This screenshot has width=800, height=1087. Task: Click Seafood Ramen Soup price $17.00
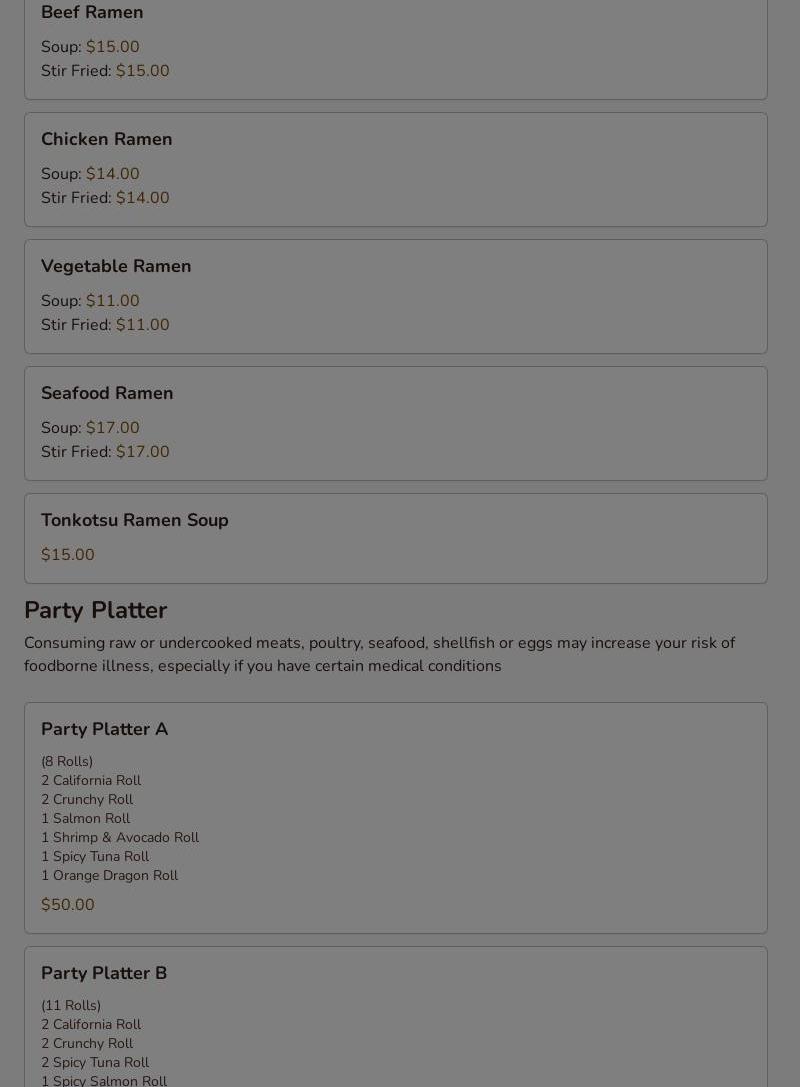(112, 427)
